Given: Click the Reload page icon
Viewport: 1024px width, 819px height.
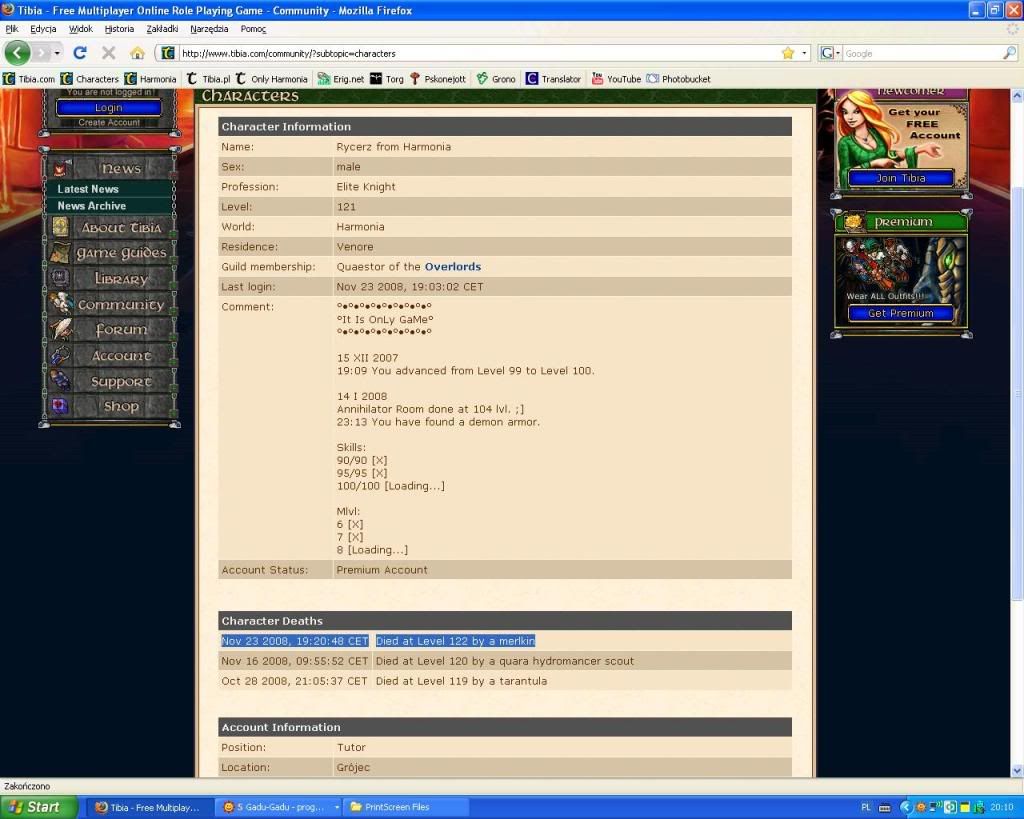Looking at the screenshot, I should (80, 53).
